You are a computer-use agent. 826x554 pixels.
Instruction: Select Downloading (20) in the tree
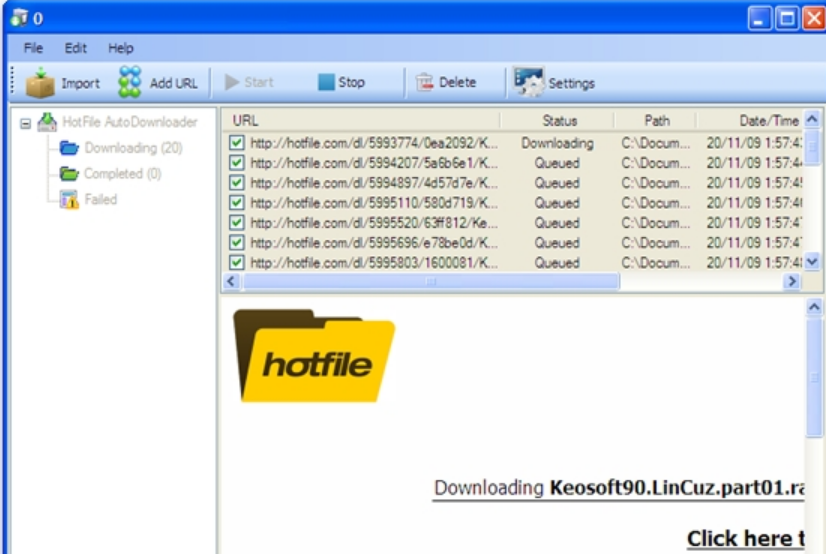pos(133,148)
